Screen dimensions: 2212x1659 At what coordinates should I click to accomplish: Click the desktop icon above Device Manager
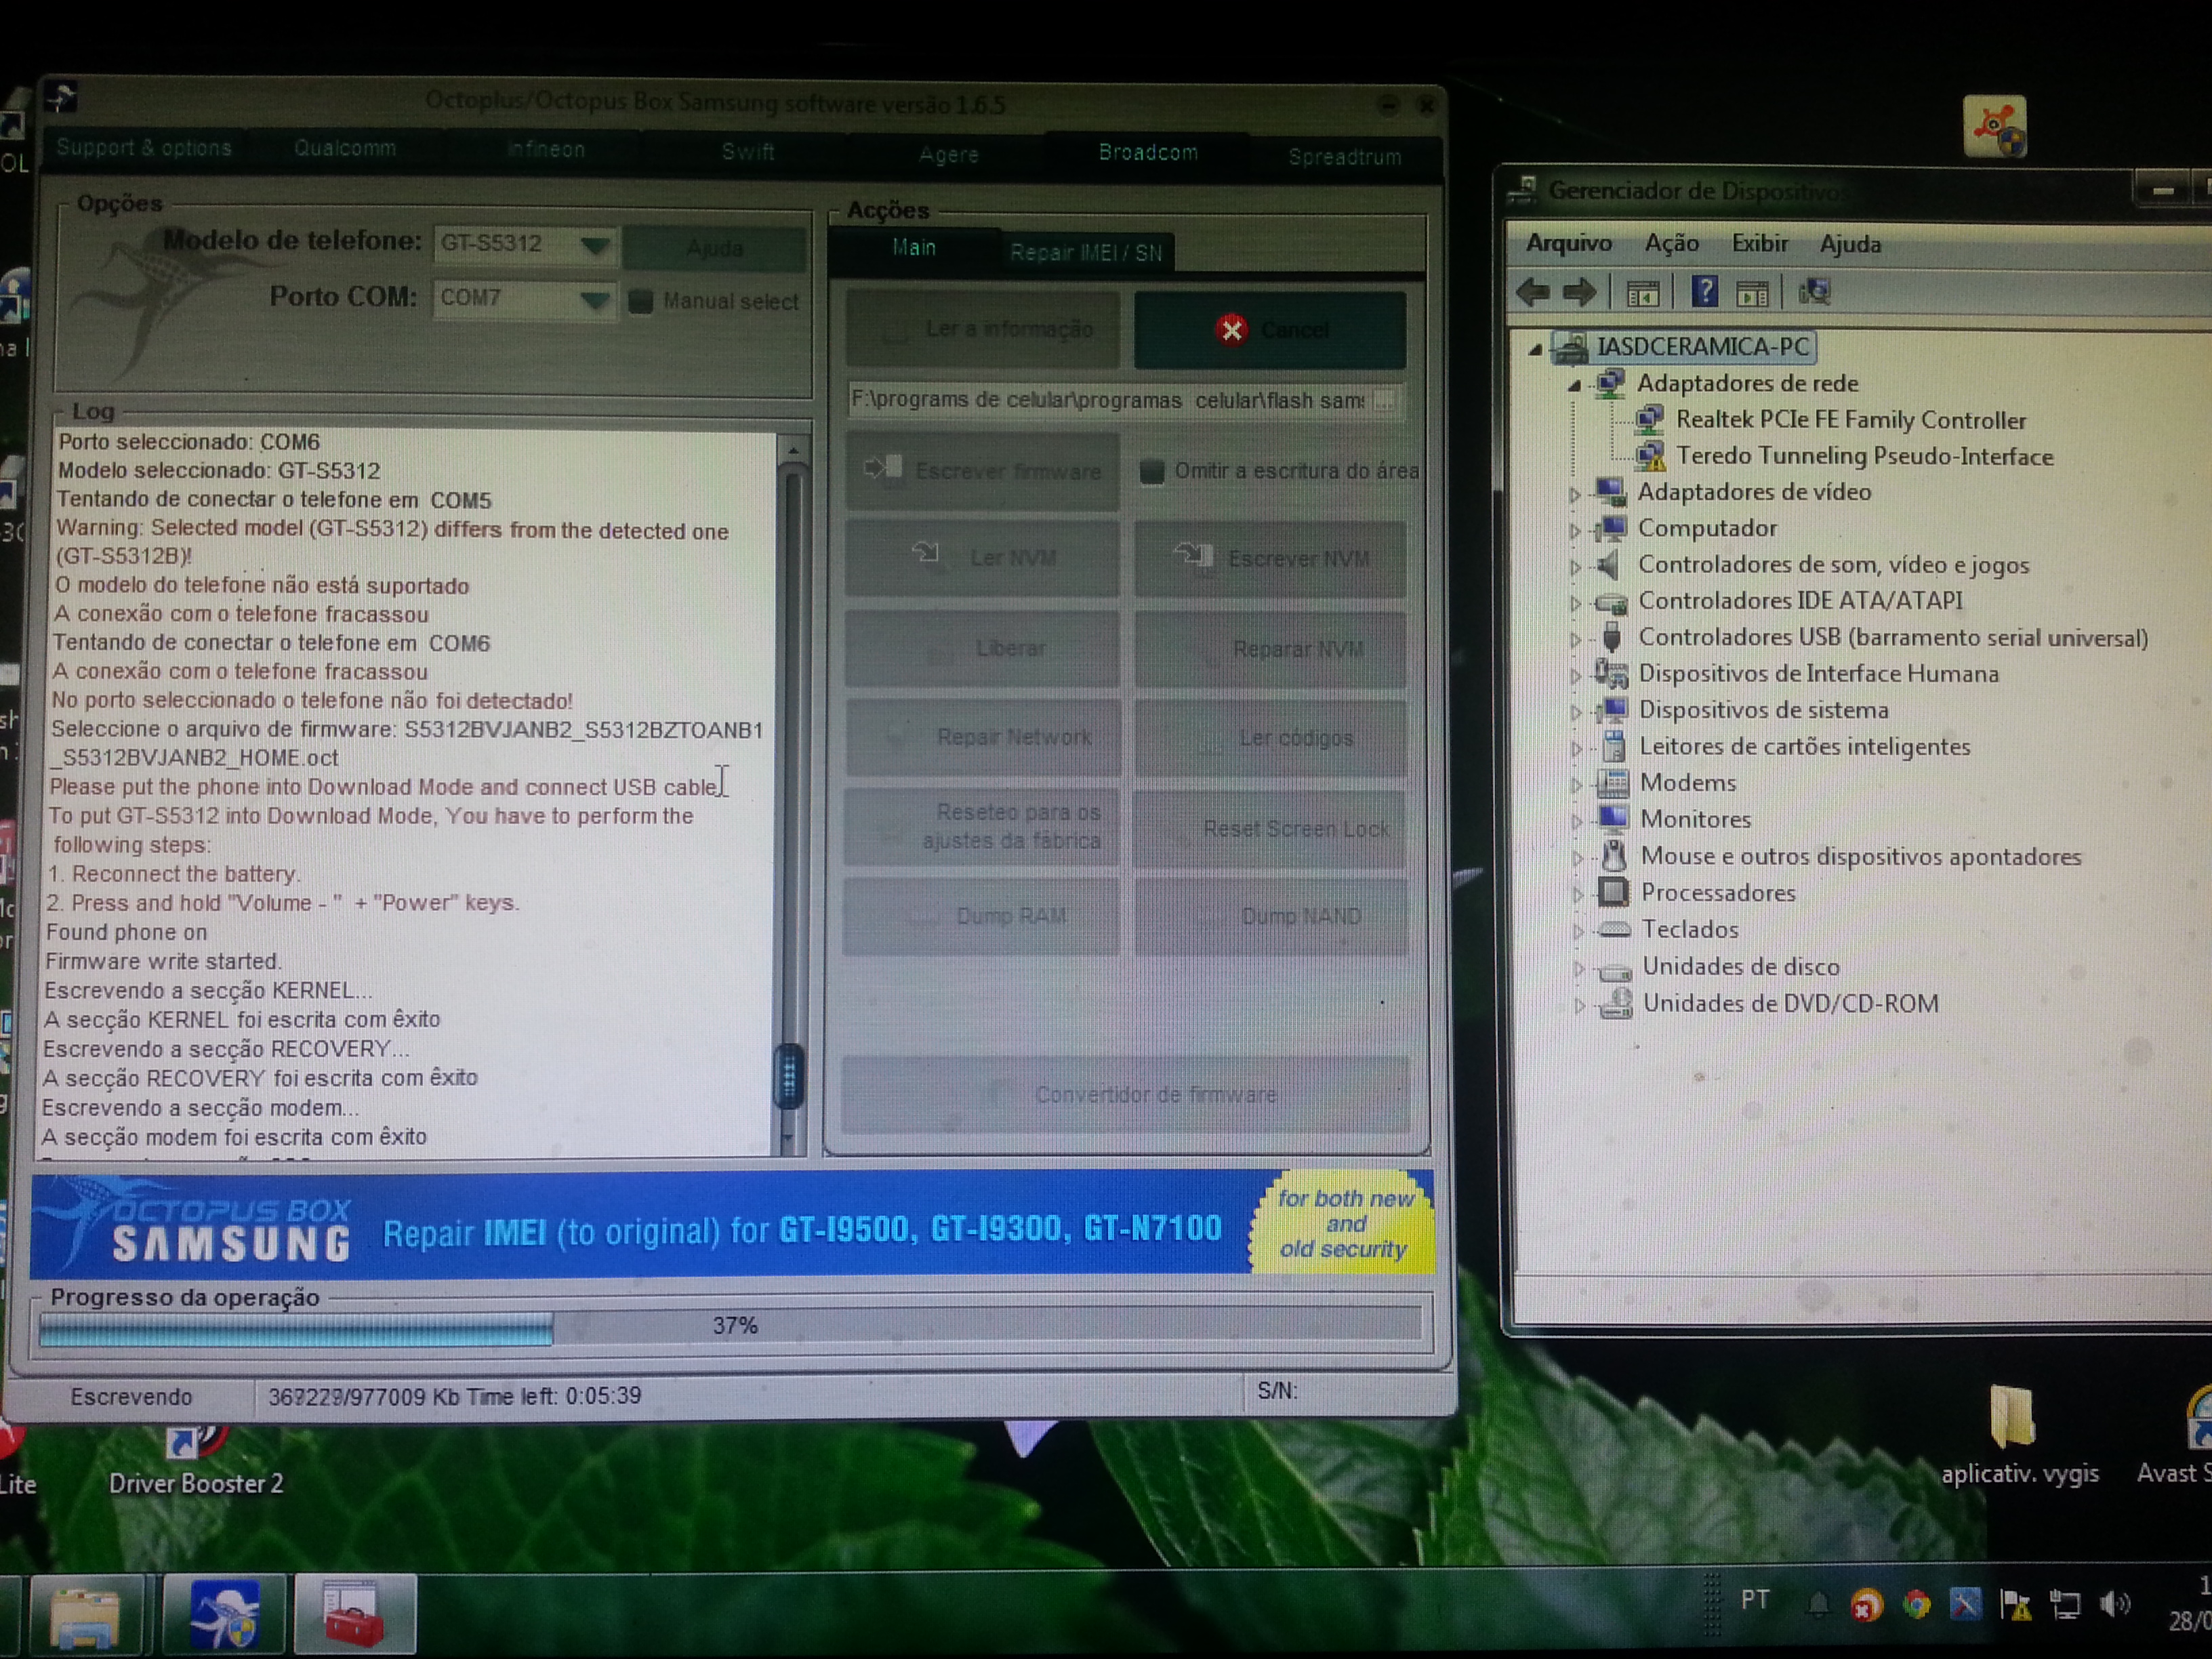1994,127
